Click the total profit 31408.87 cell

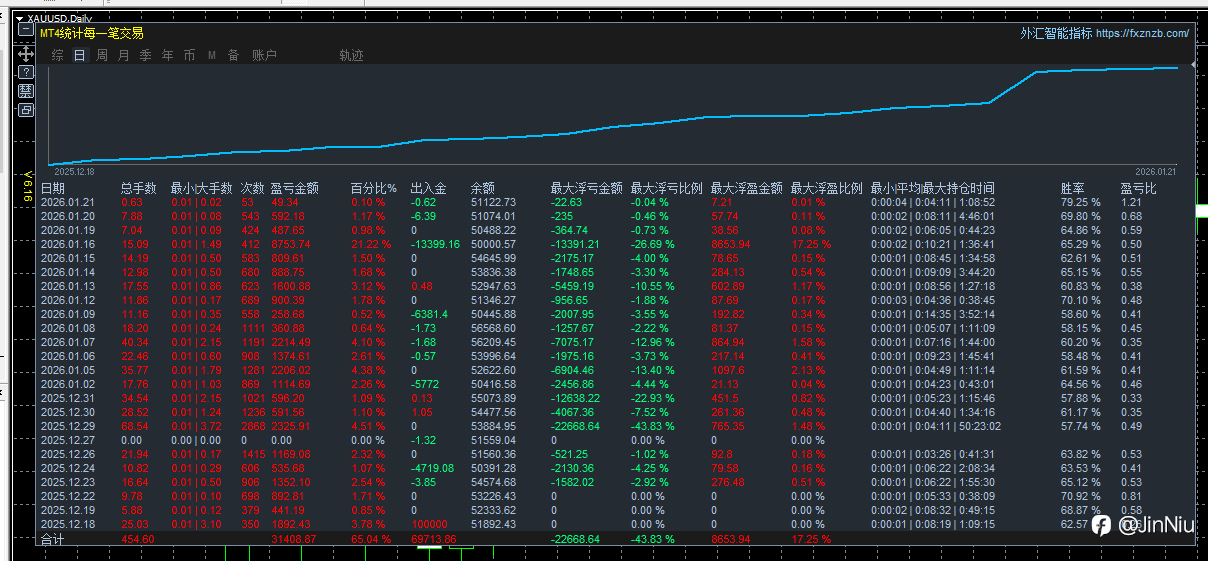(294, 539)
